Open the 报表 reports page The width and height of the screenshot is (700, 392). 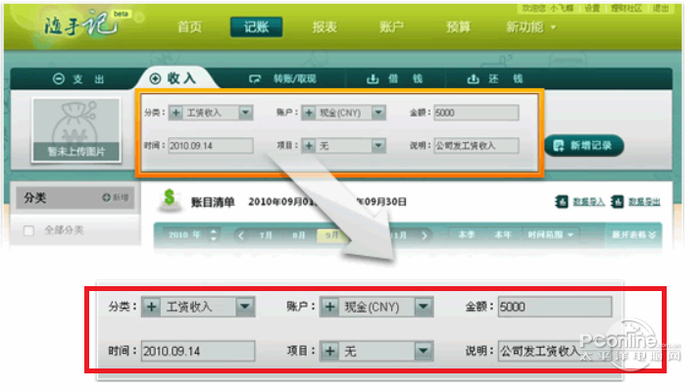coord(324,27)
